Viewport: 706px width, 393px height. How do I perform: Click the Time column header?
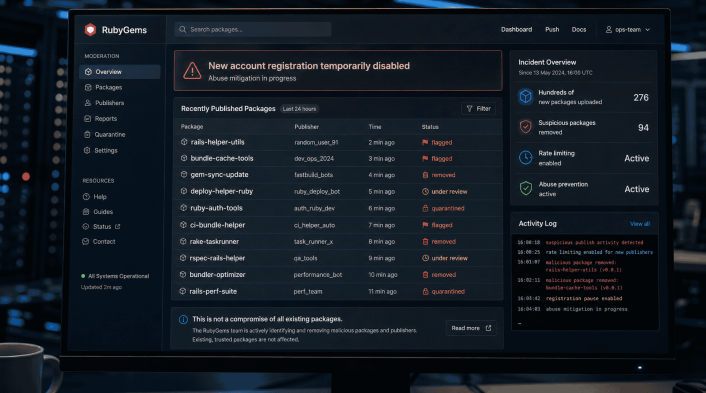(x=375, y=126)
